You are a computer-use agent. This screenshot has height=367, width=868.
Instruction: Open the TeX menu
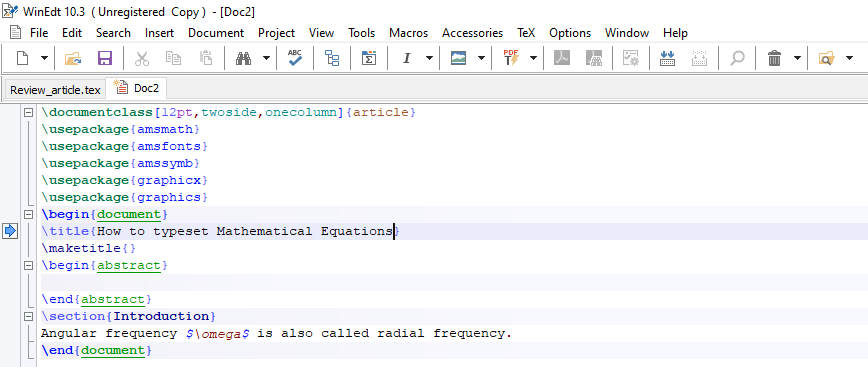(526, 33)
